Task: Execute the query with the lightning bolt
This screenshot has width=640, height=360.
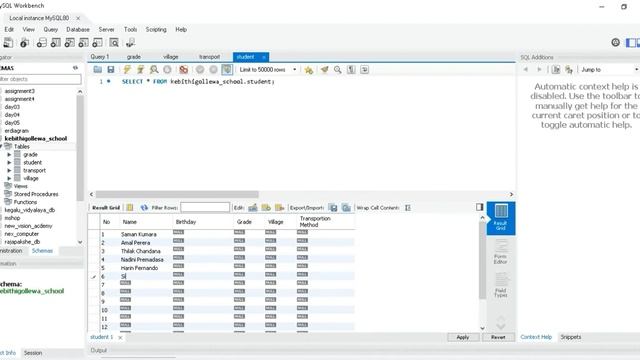Action: pos(127,69)
